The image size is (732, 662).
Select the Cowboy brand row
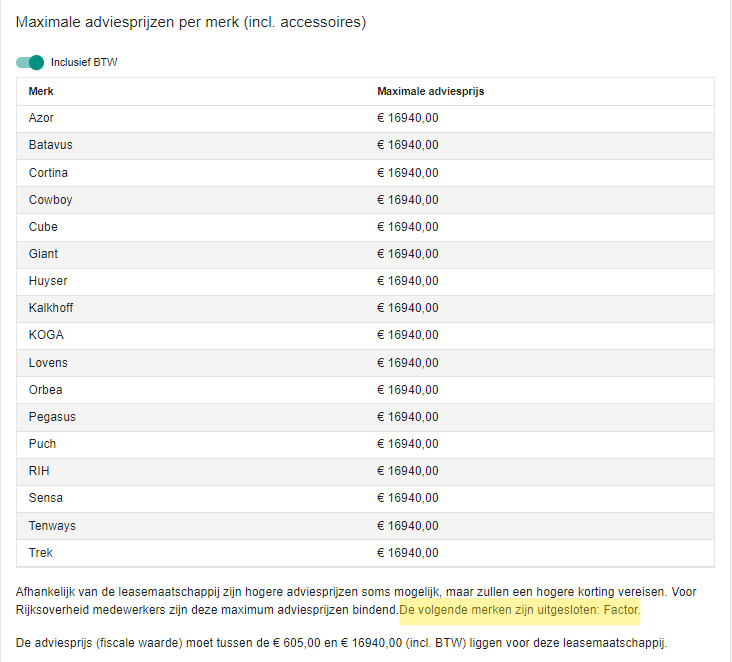(x=365, y=200)
